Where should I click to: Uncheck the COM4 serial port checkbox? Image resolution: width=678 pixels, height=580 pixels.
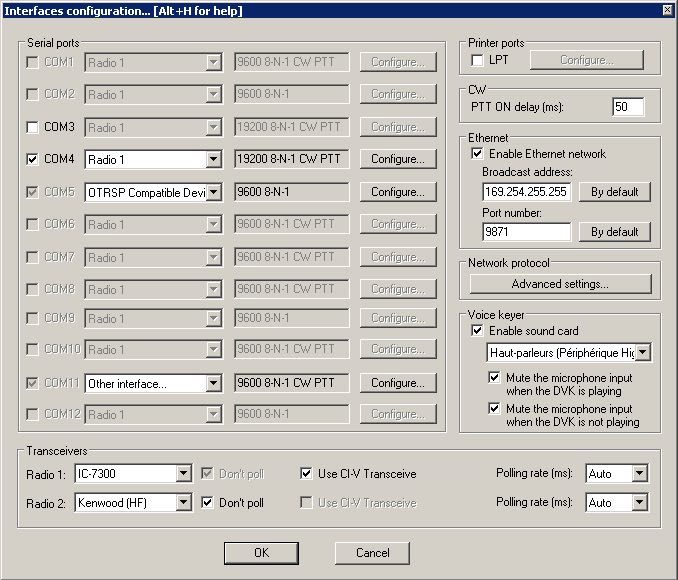pos(33,159)
